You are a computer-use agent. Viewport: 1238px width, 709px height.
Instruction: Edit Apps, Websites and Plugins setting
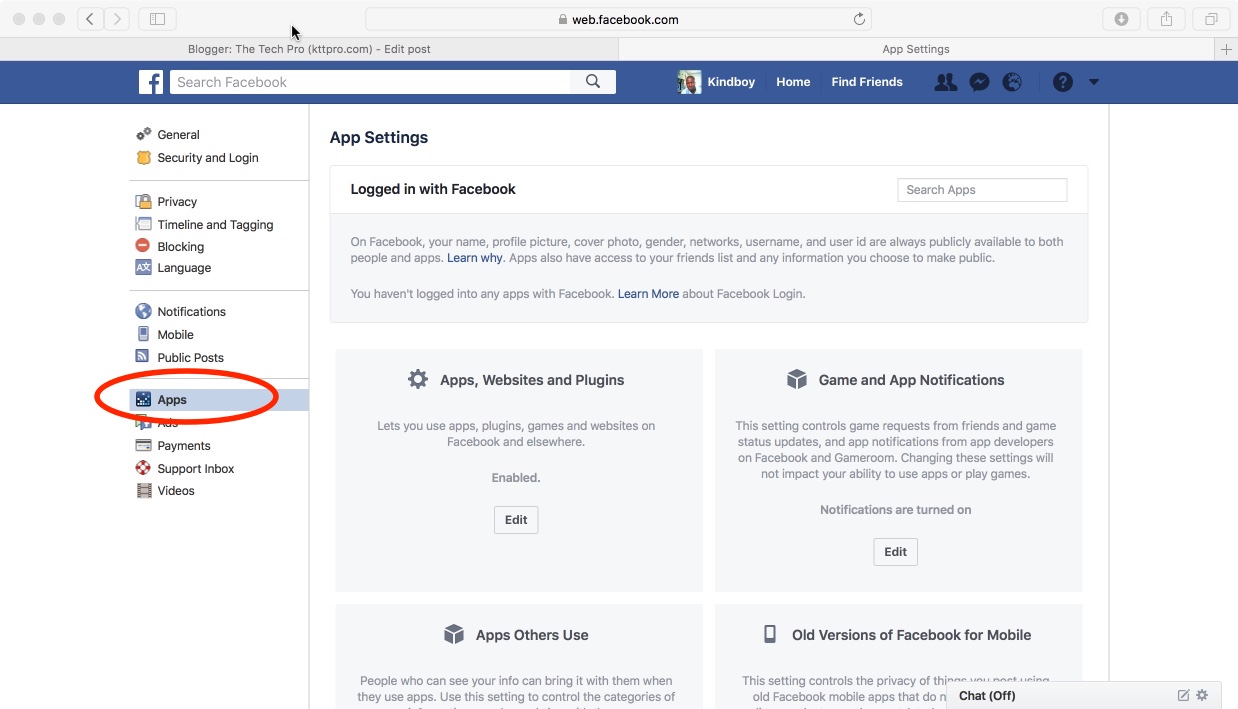516,520
